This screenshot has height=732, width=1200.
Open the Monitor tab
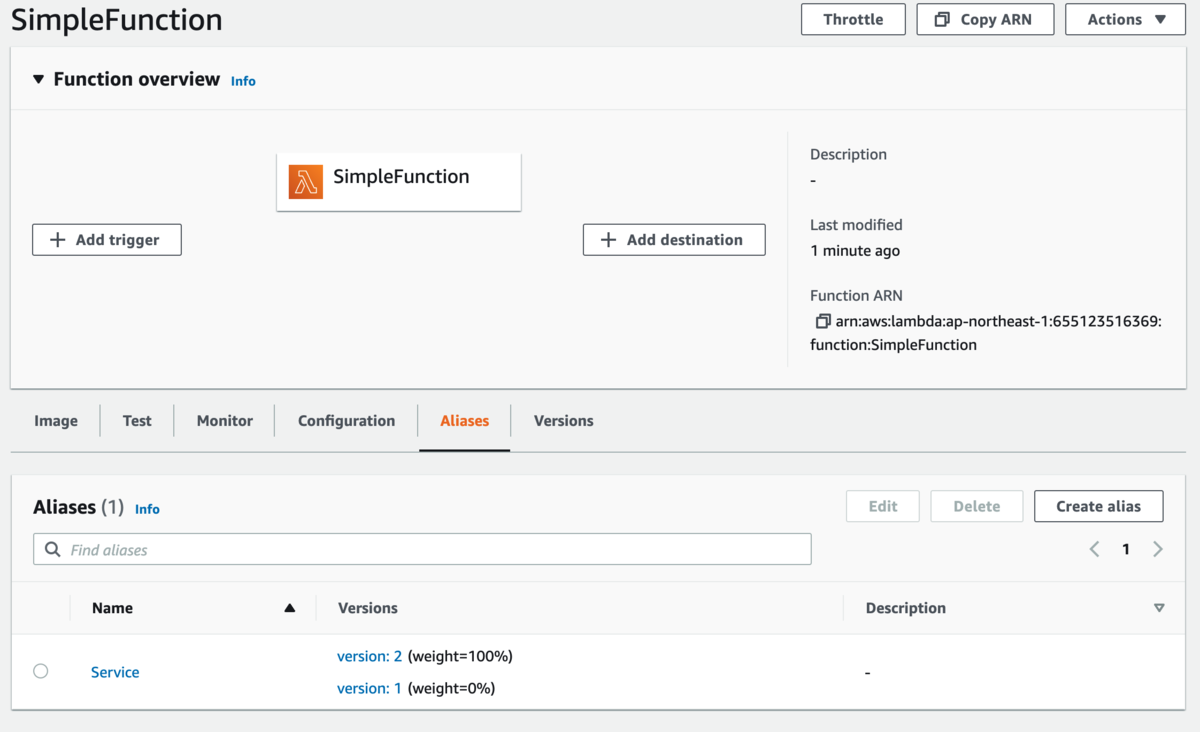[225, 421]
